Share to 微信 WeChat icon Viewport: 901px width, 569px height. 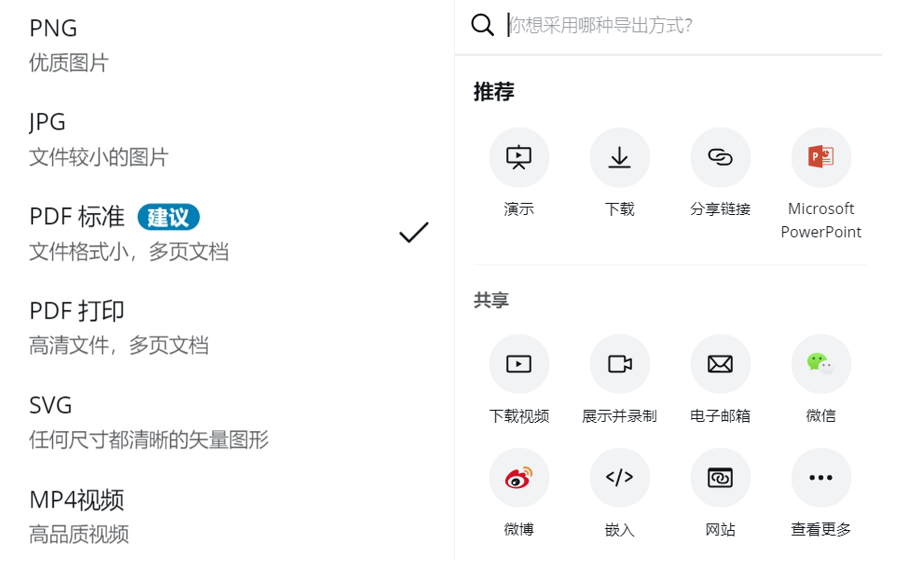821,364
